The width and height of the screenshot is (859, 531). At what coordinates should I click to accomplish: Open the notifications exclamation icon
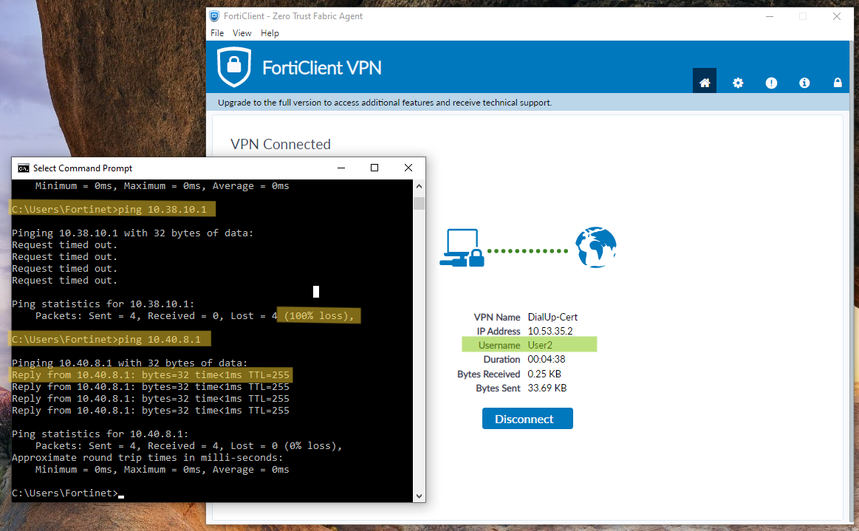771,83
